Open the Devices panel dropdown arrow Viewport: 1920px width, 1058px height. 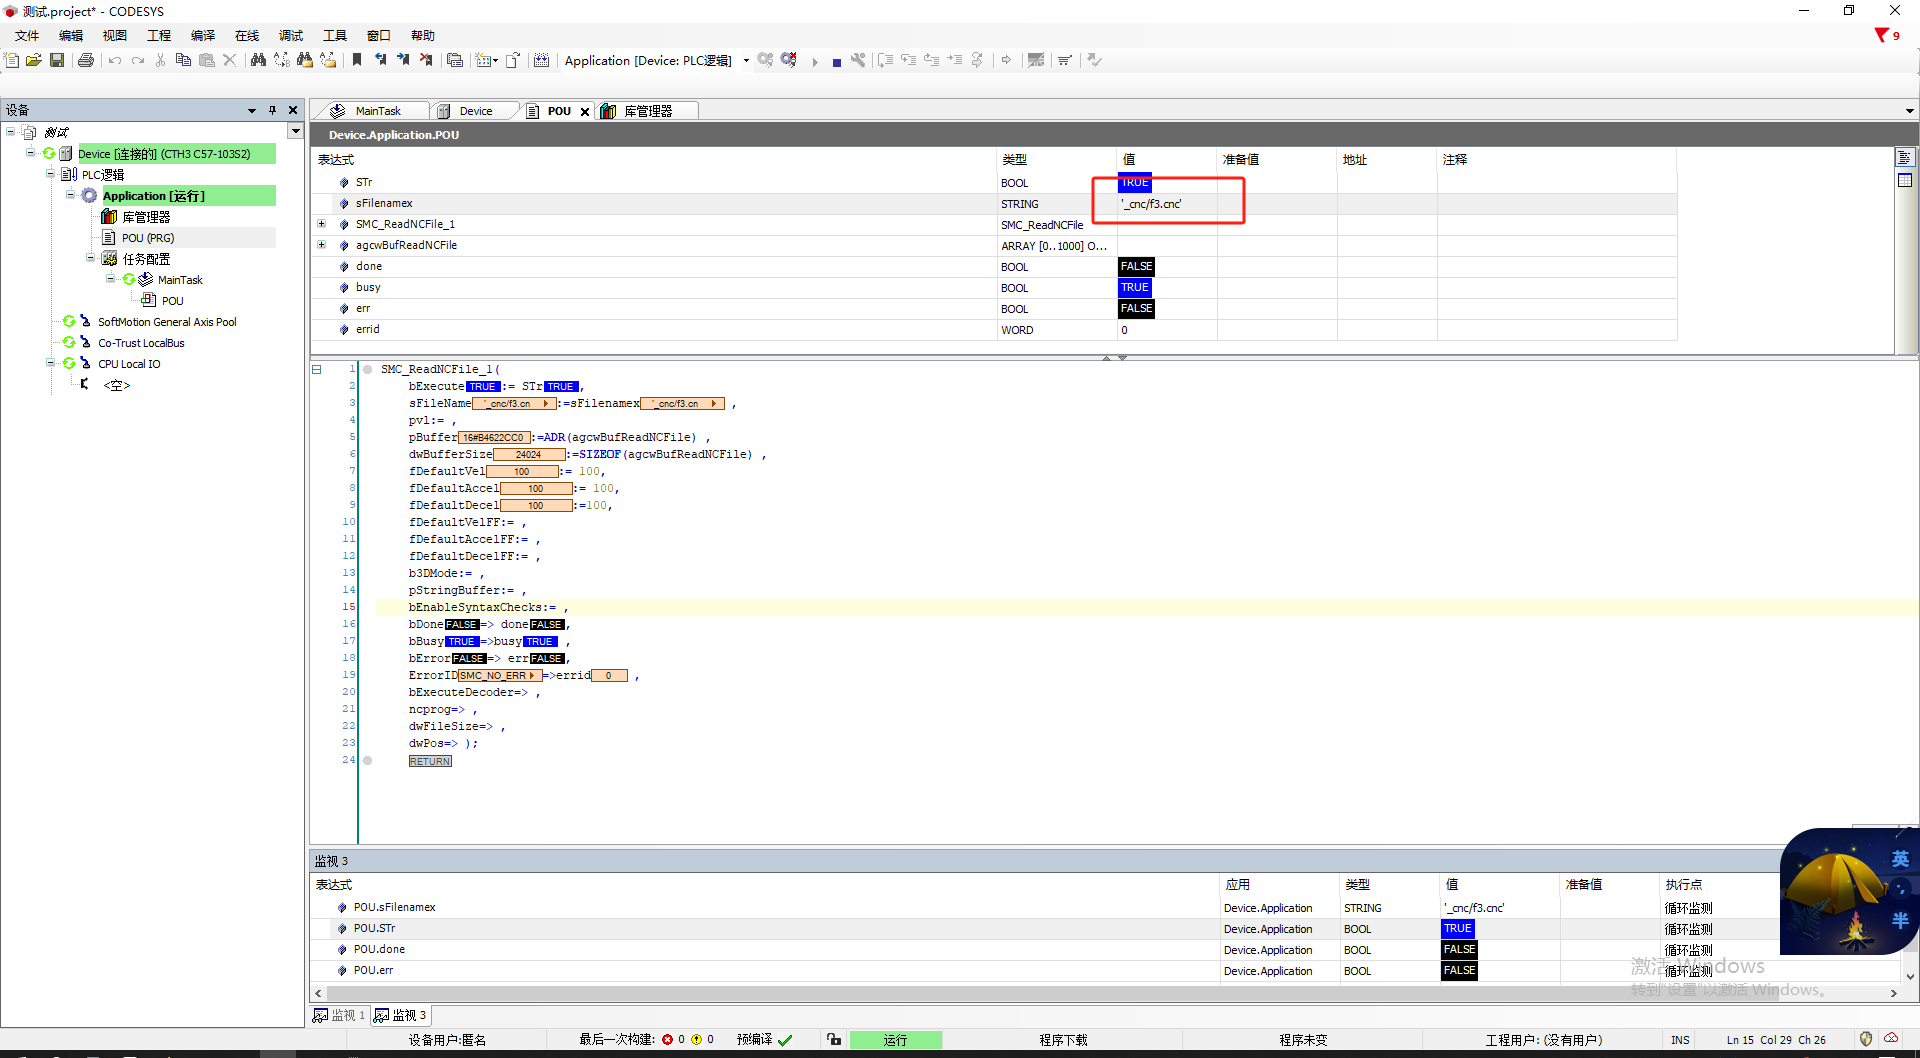(x=252, y=110)
